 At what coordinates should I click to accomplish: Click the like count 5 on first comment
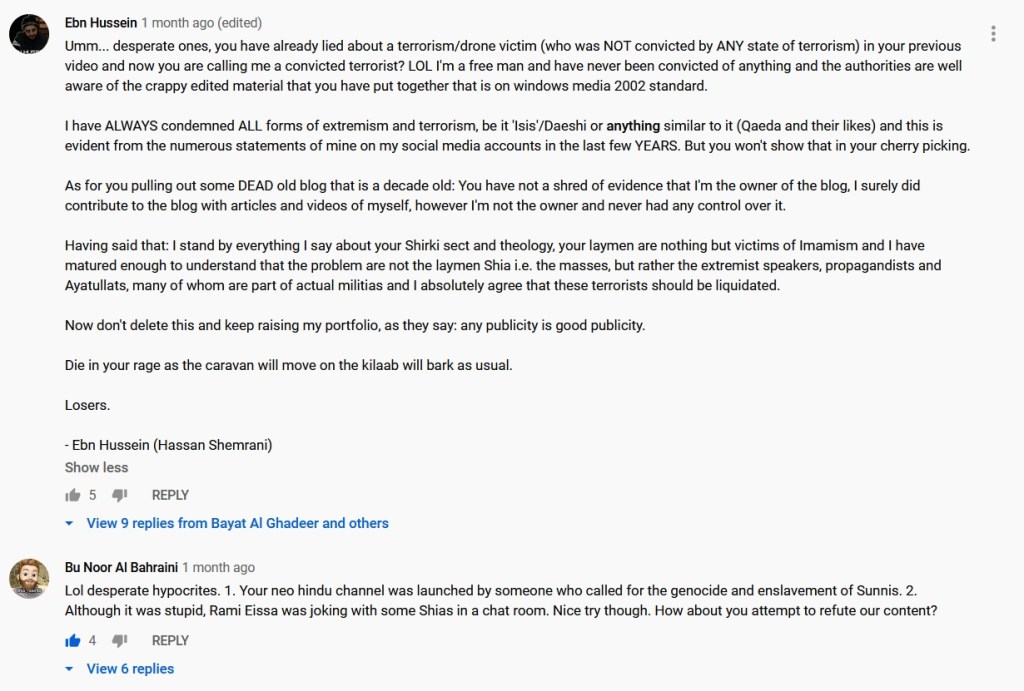click(x=93, y=495)
